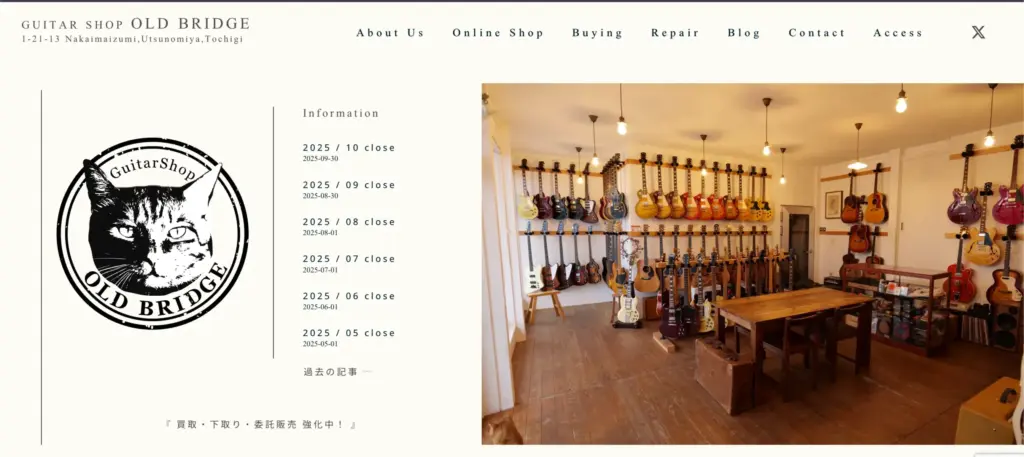Open the 2025 / 09 close notice

[x=349, y=185]
